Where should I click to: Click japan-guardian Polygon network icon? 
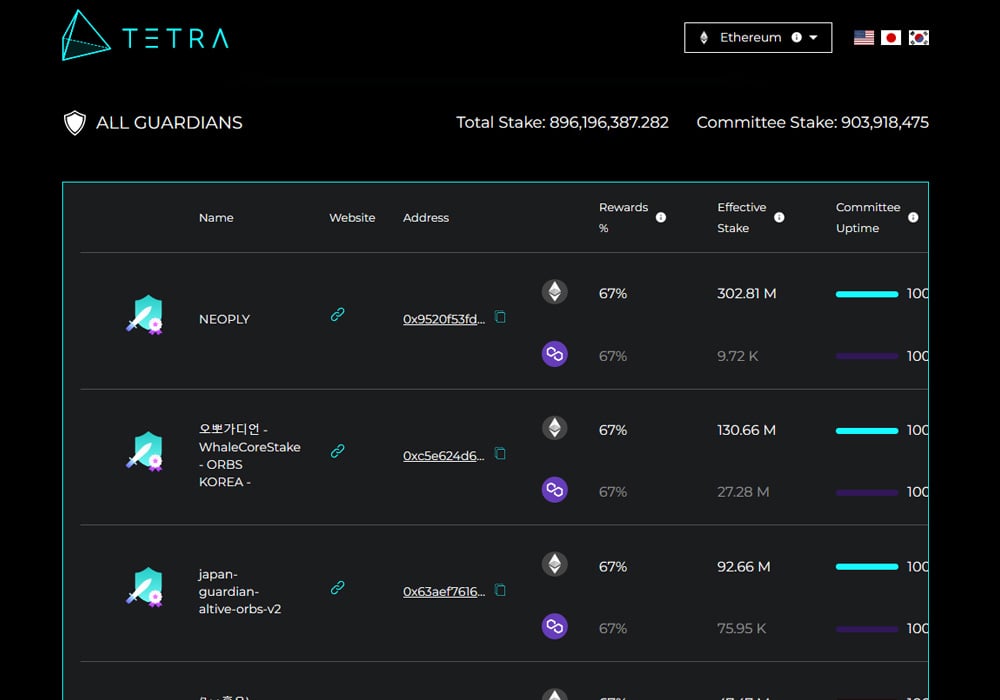(x=555, y=626)
